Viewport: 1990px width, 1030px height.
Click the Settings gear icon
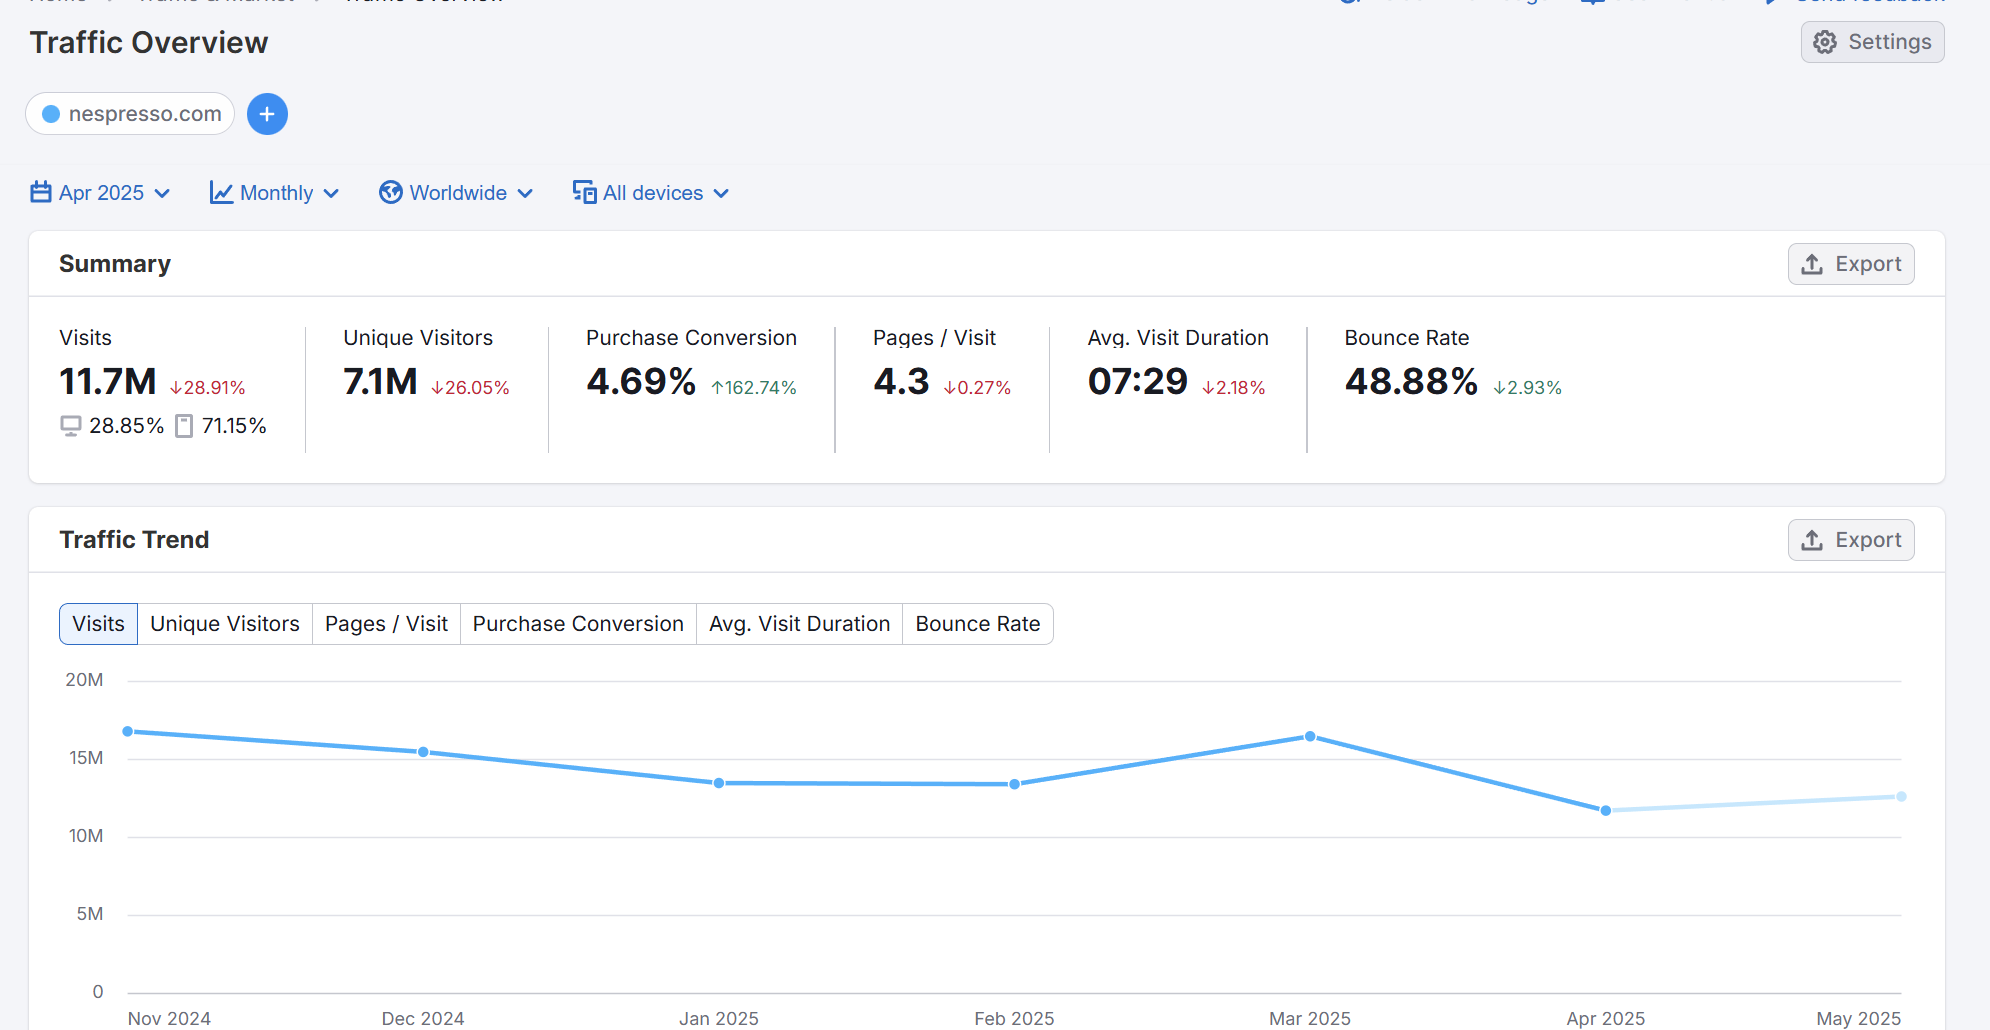pyautogui.click(x=1825, y=42)
